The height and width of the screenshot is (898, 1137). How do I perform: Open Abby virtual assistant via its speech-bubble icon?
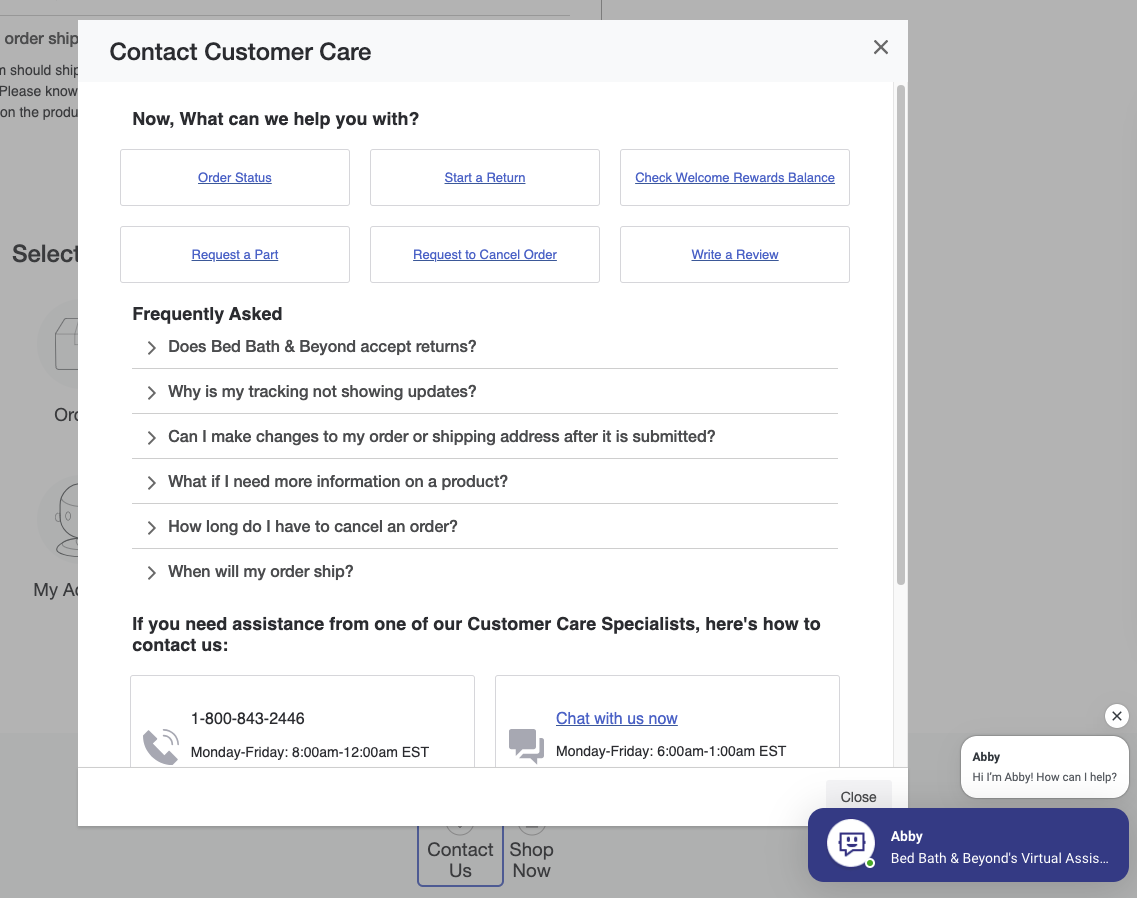pyautogui.click(x=849, y=844)
